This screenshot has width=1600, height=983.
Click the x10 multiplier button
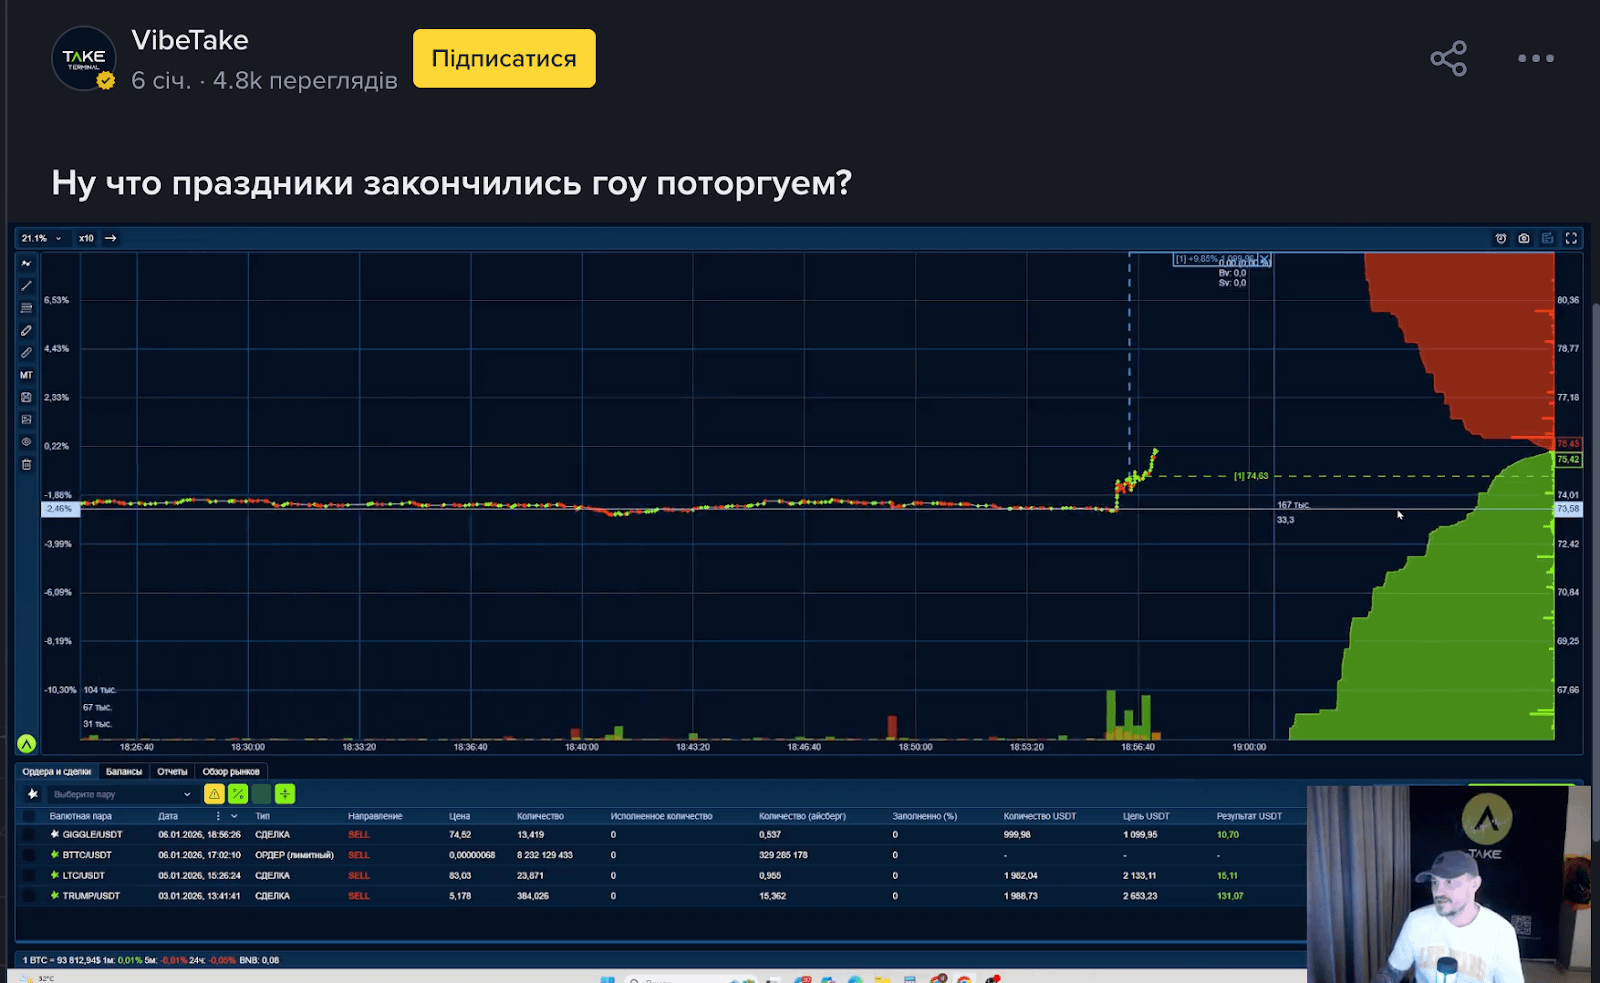point(86,238)
